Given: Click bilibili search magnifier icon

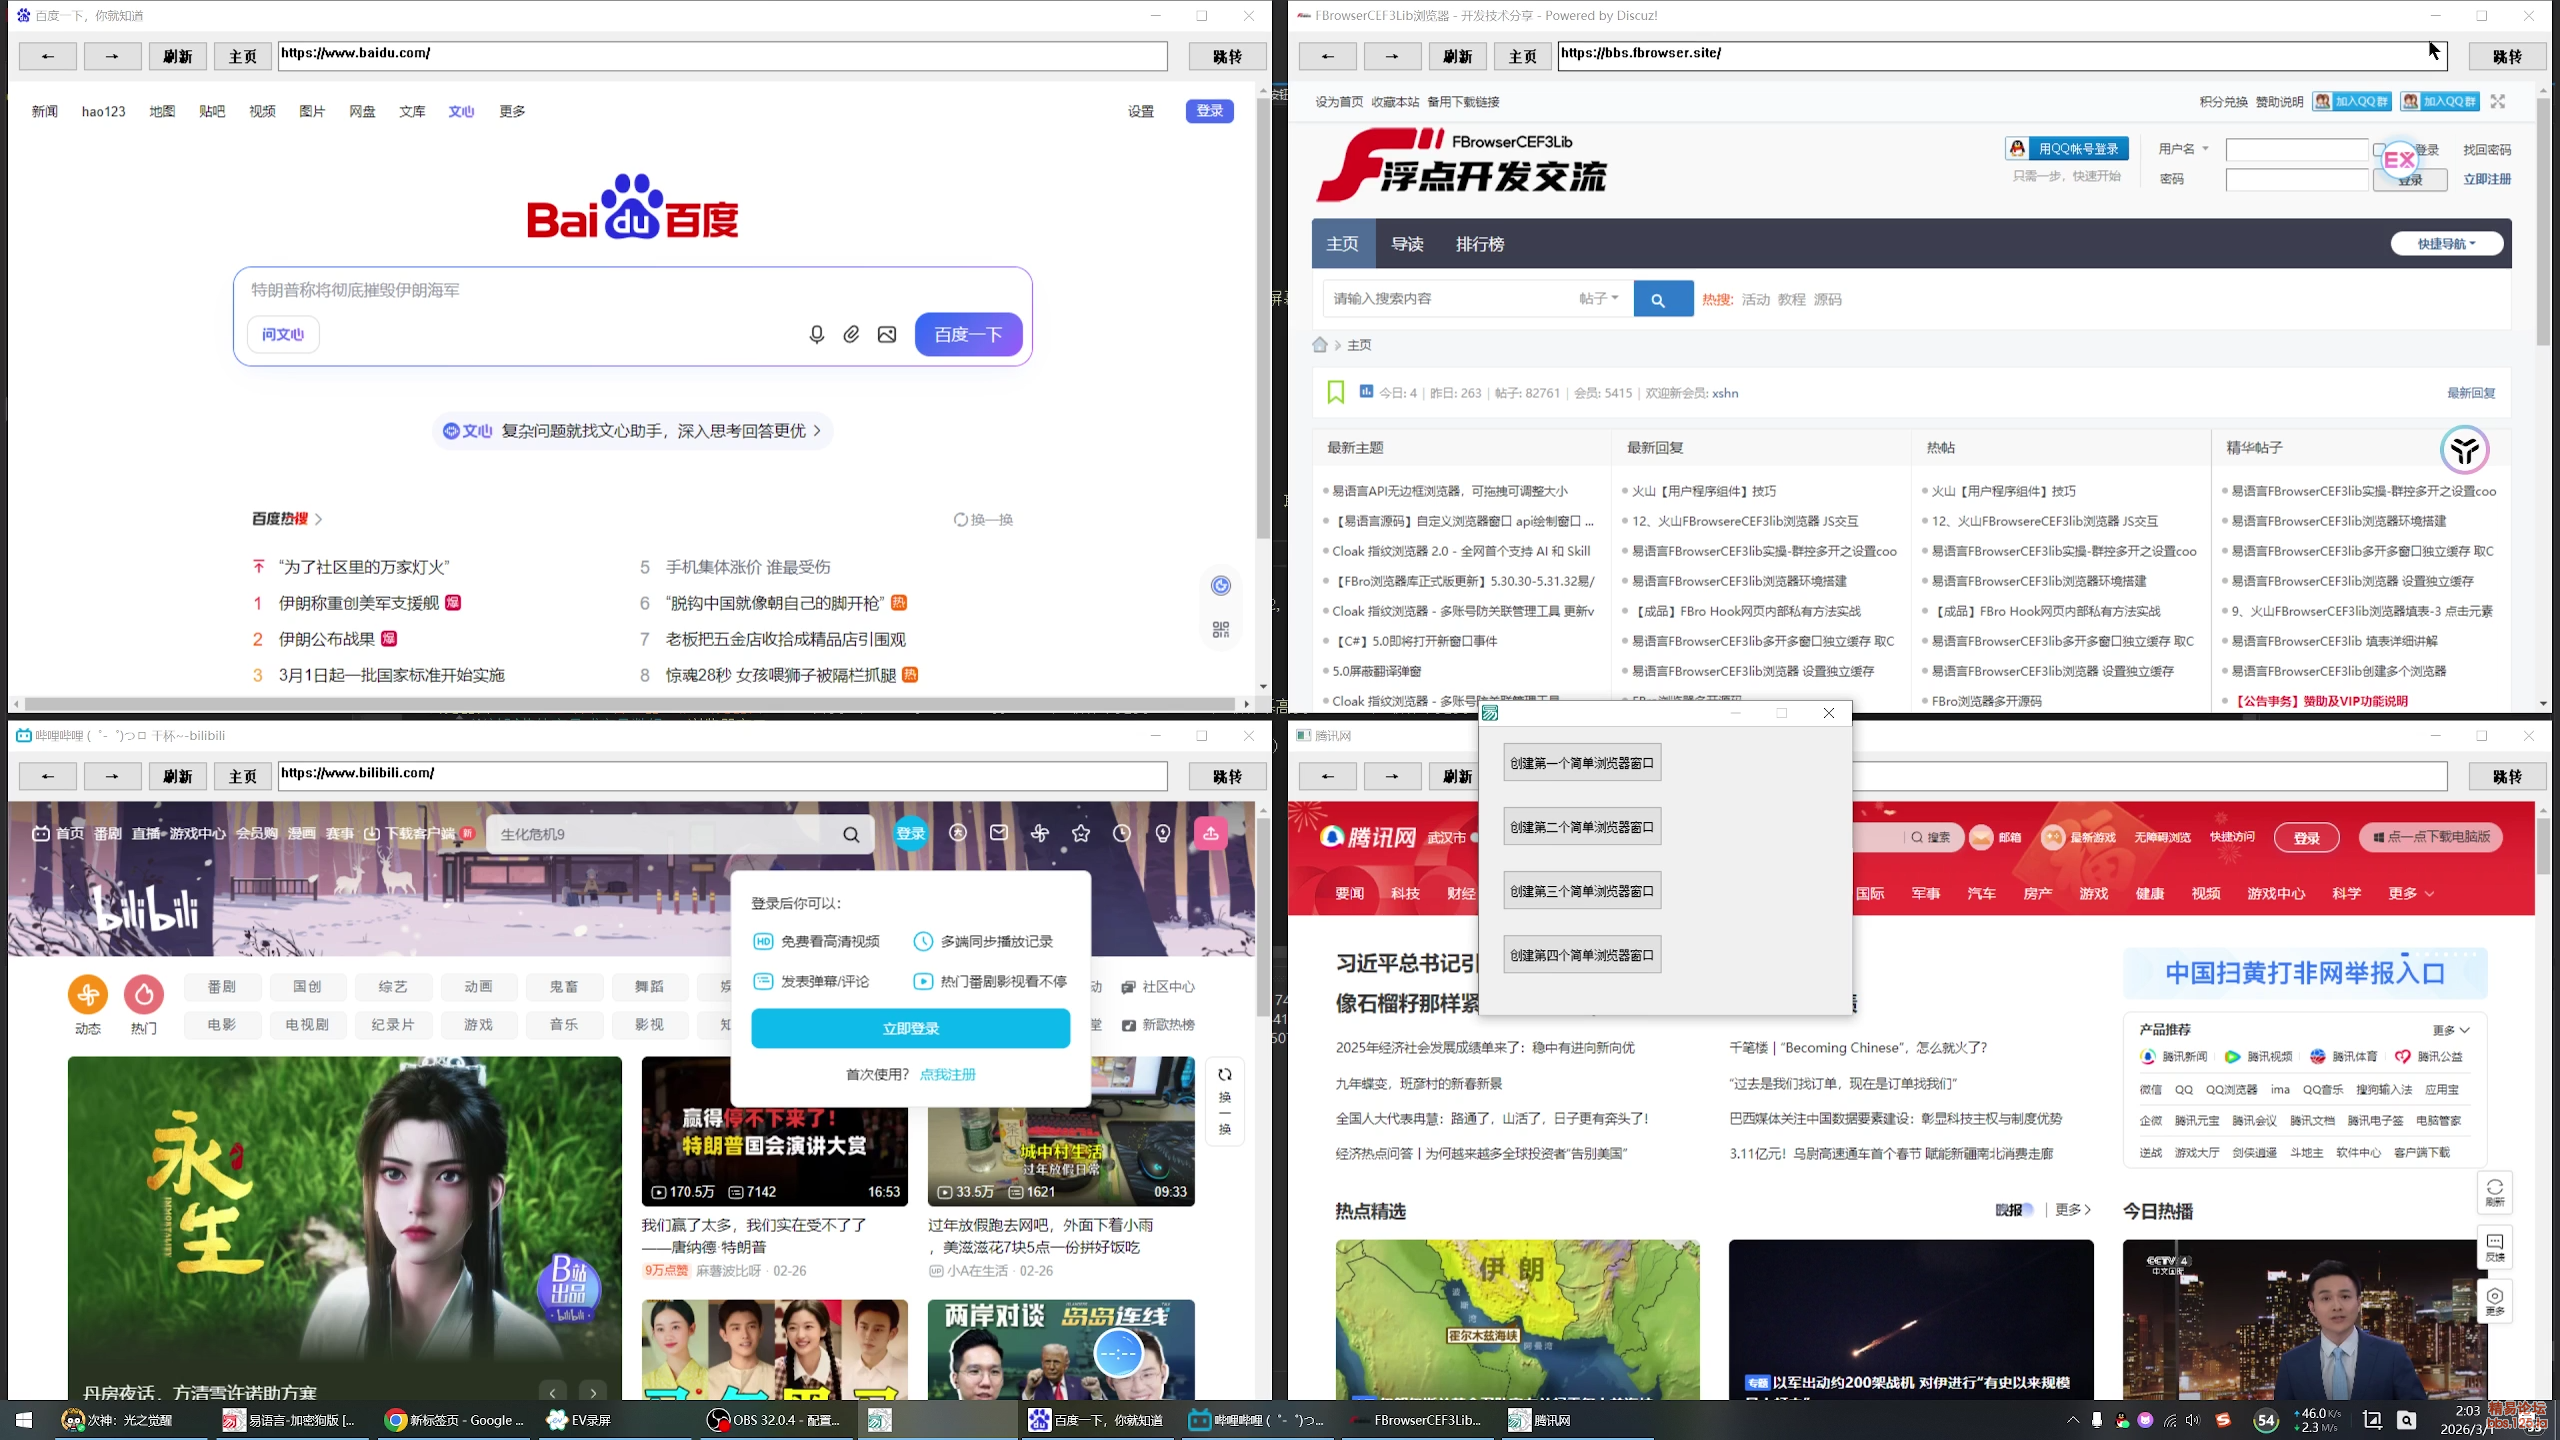Looking at the screenshot, I should pos(851,834).
